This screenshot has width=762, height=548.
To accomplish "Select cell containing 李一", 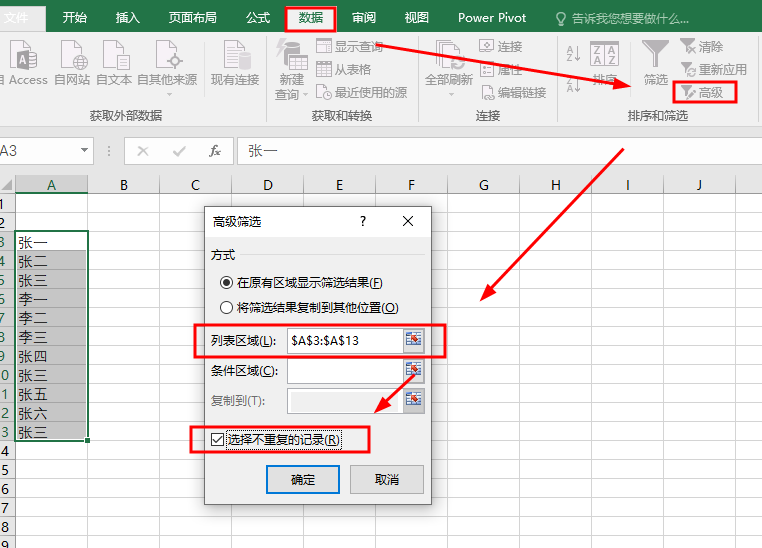I will pyautogui.click(x=52, y=299).
